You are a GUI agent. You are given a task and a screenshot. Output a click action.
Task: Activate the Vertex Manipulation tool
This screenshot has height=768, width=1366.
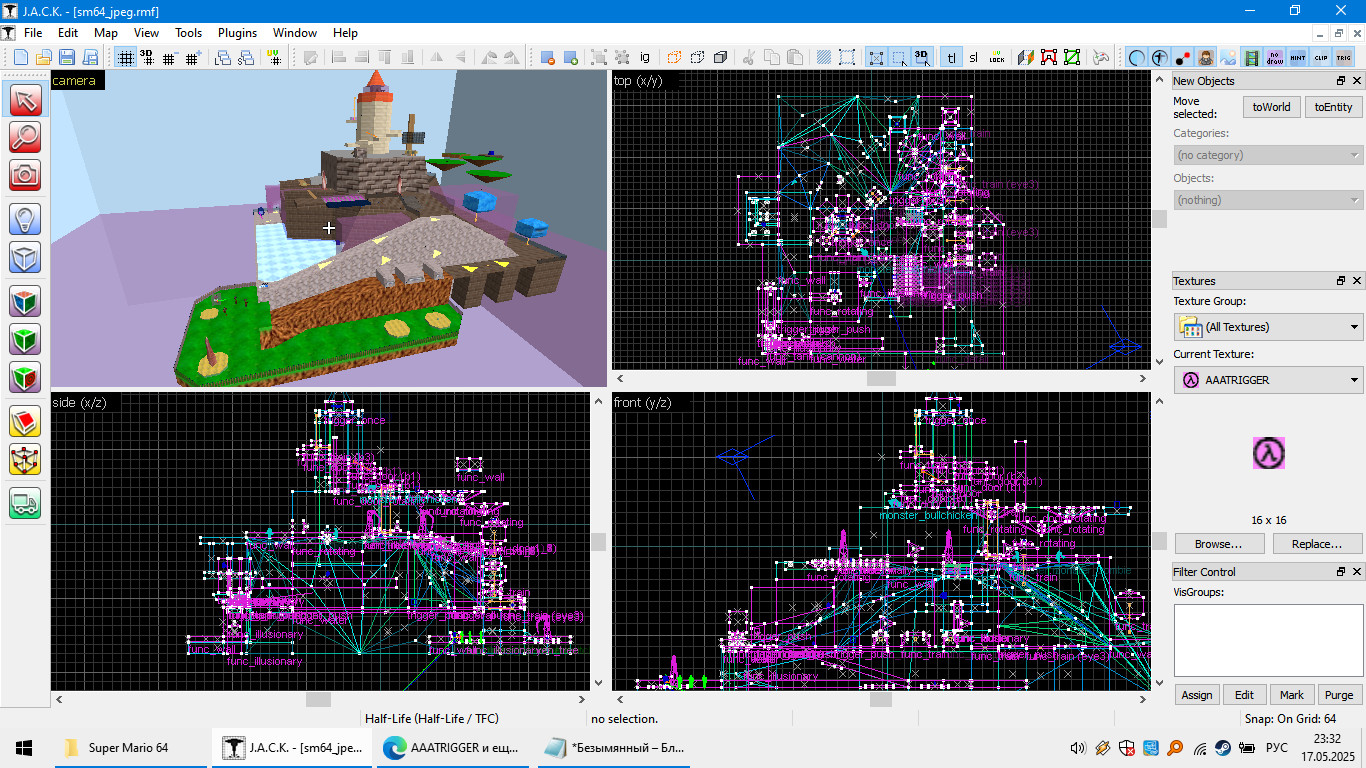pyautogui.click(x=24, y=460)
